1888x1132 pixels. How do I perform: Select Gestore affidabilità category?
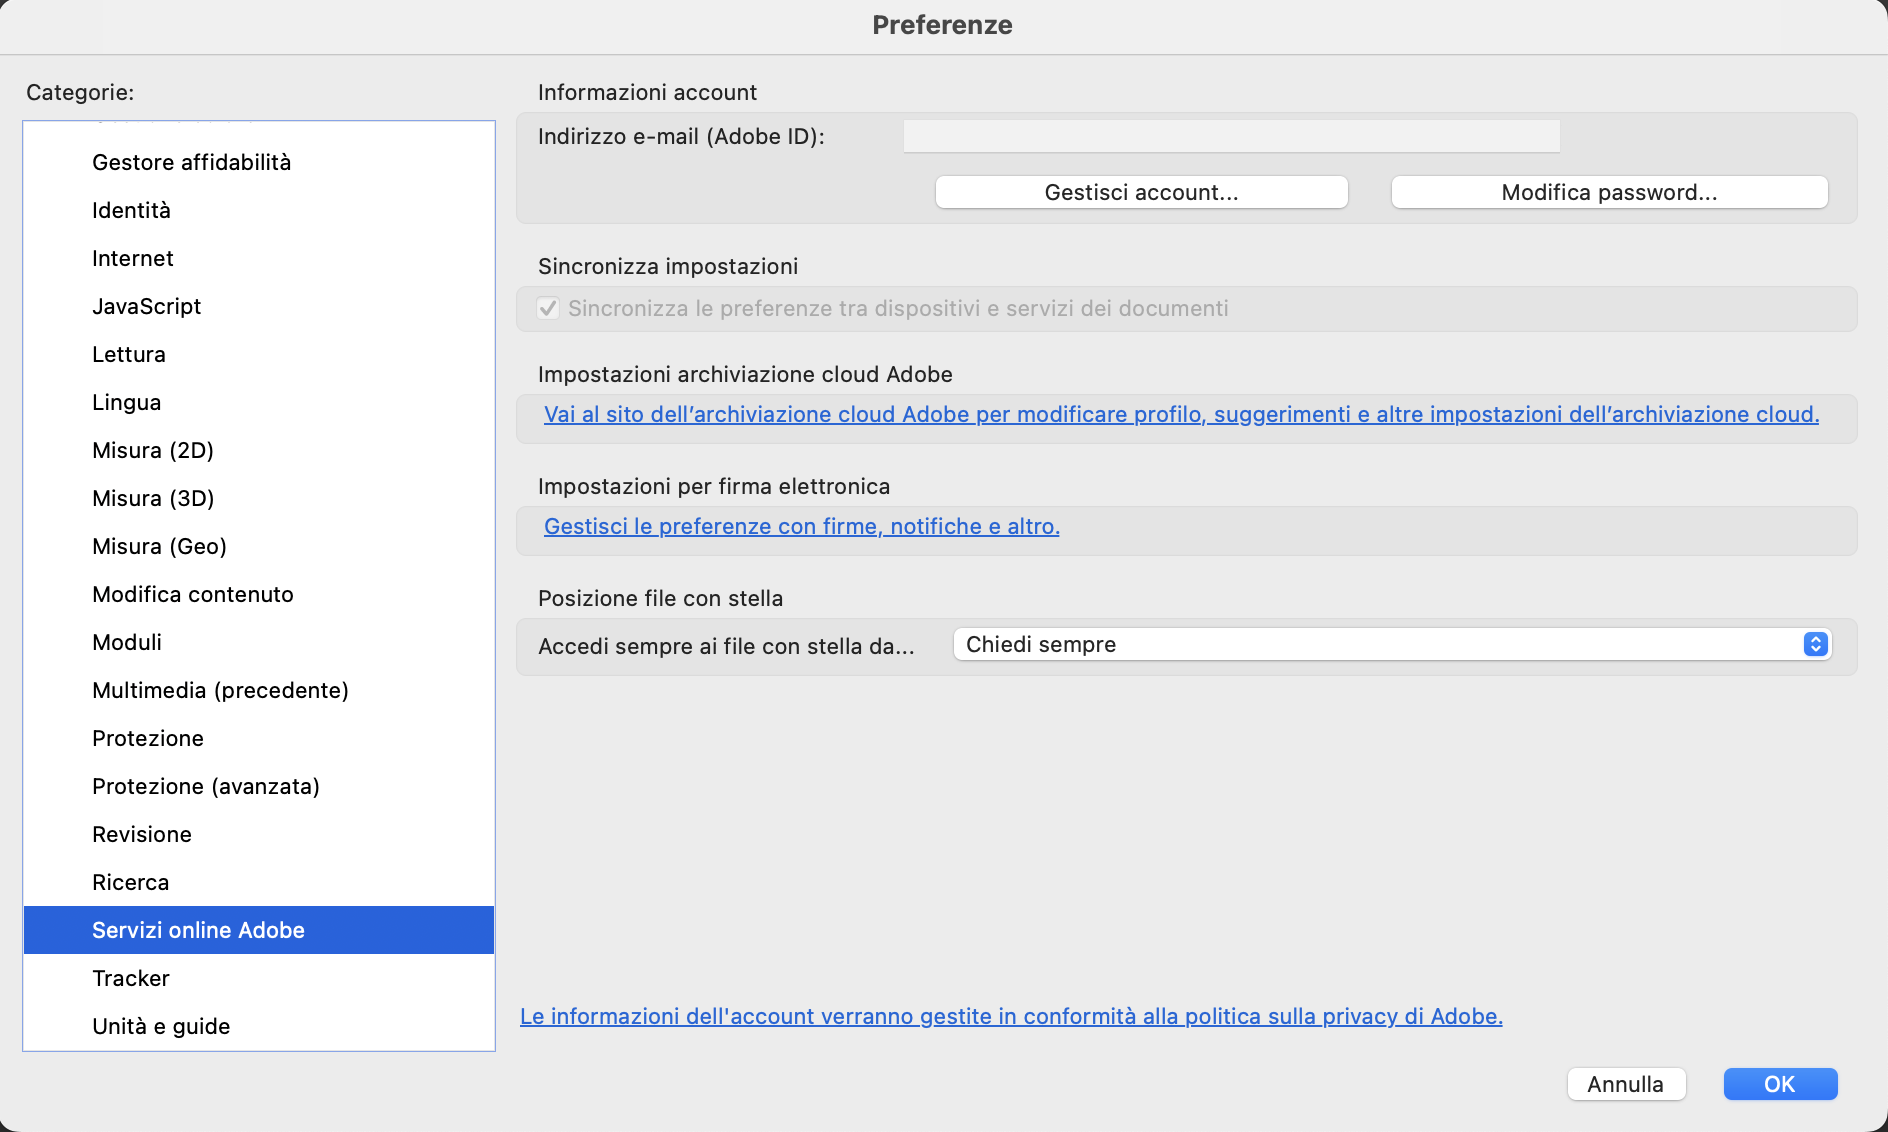pyautogui.click(x=259, y=162)
